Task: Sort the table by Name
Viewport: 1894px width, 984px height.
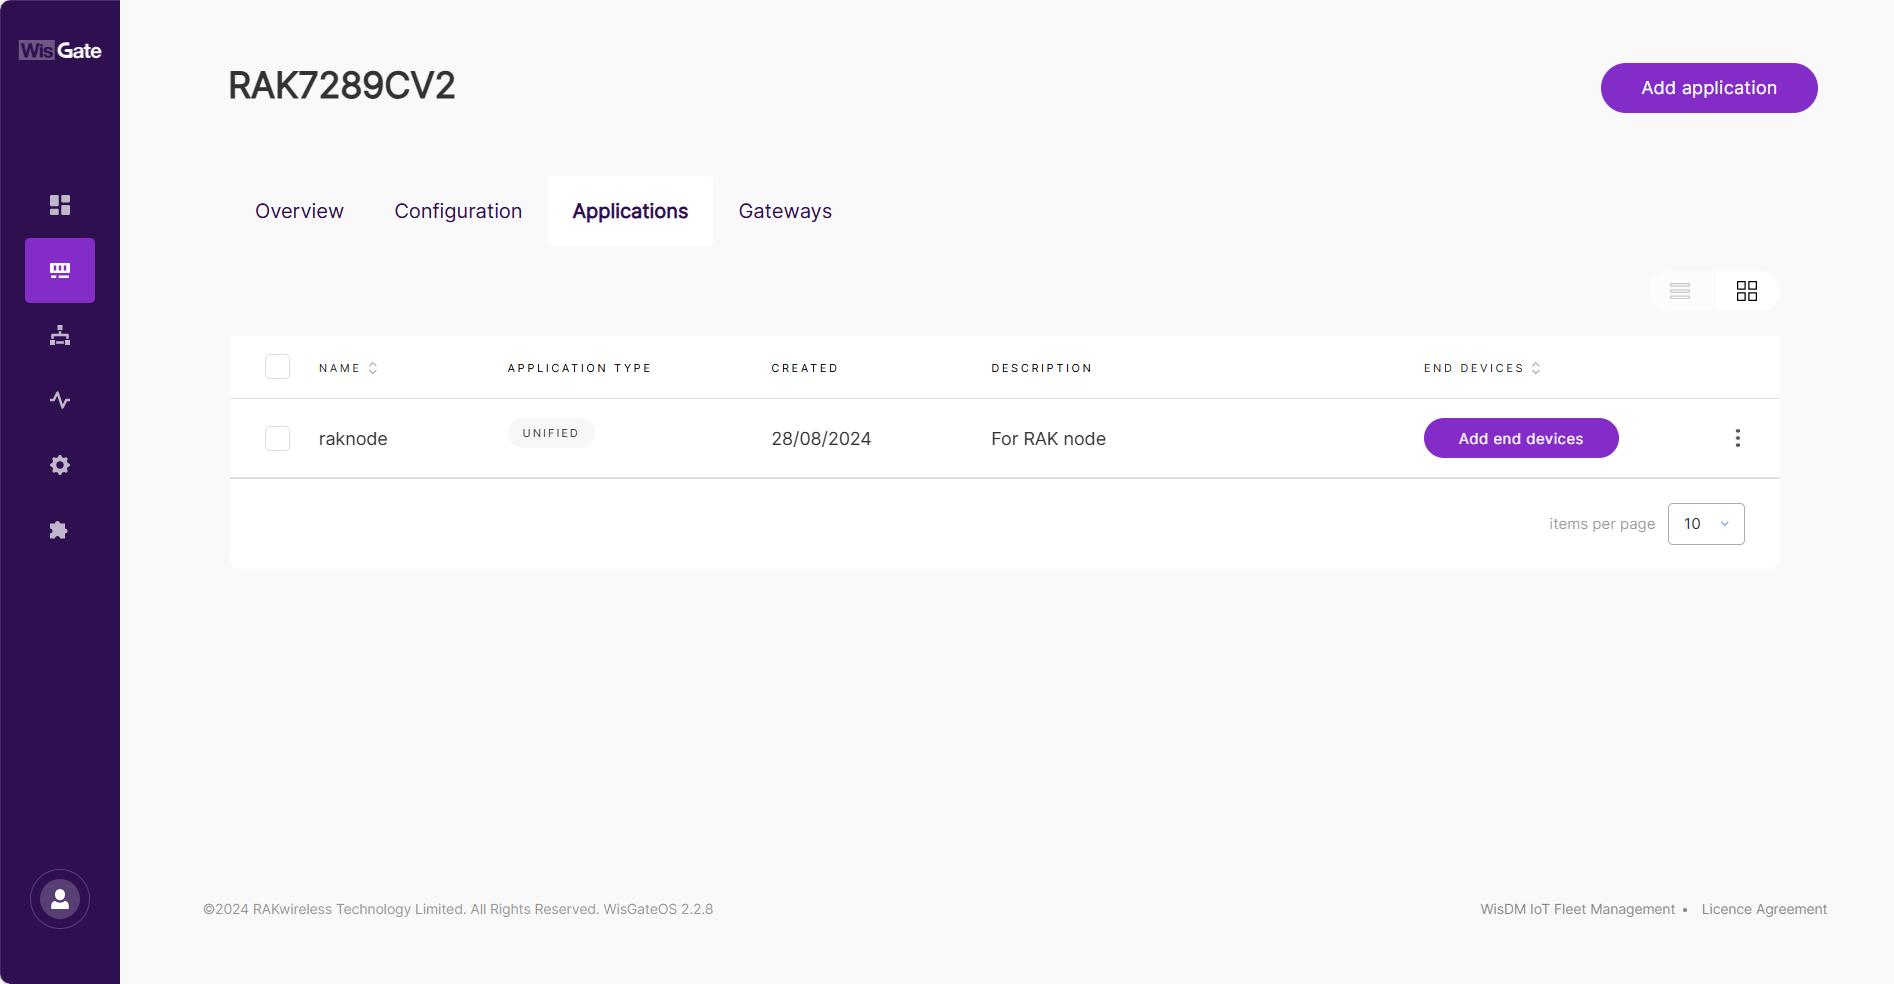Action: 348,368
